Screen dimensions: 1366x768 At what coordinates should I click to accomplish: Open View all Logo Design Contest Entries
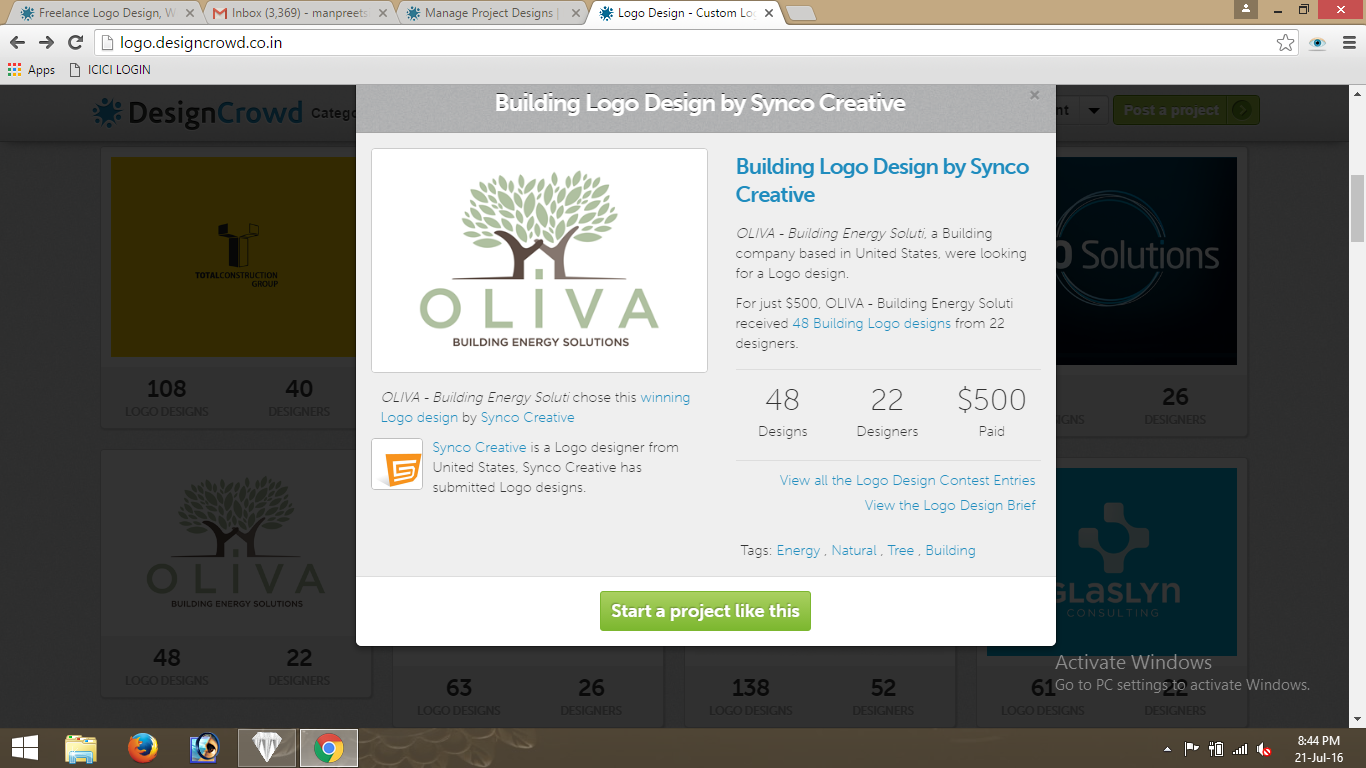click(907, 480)
